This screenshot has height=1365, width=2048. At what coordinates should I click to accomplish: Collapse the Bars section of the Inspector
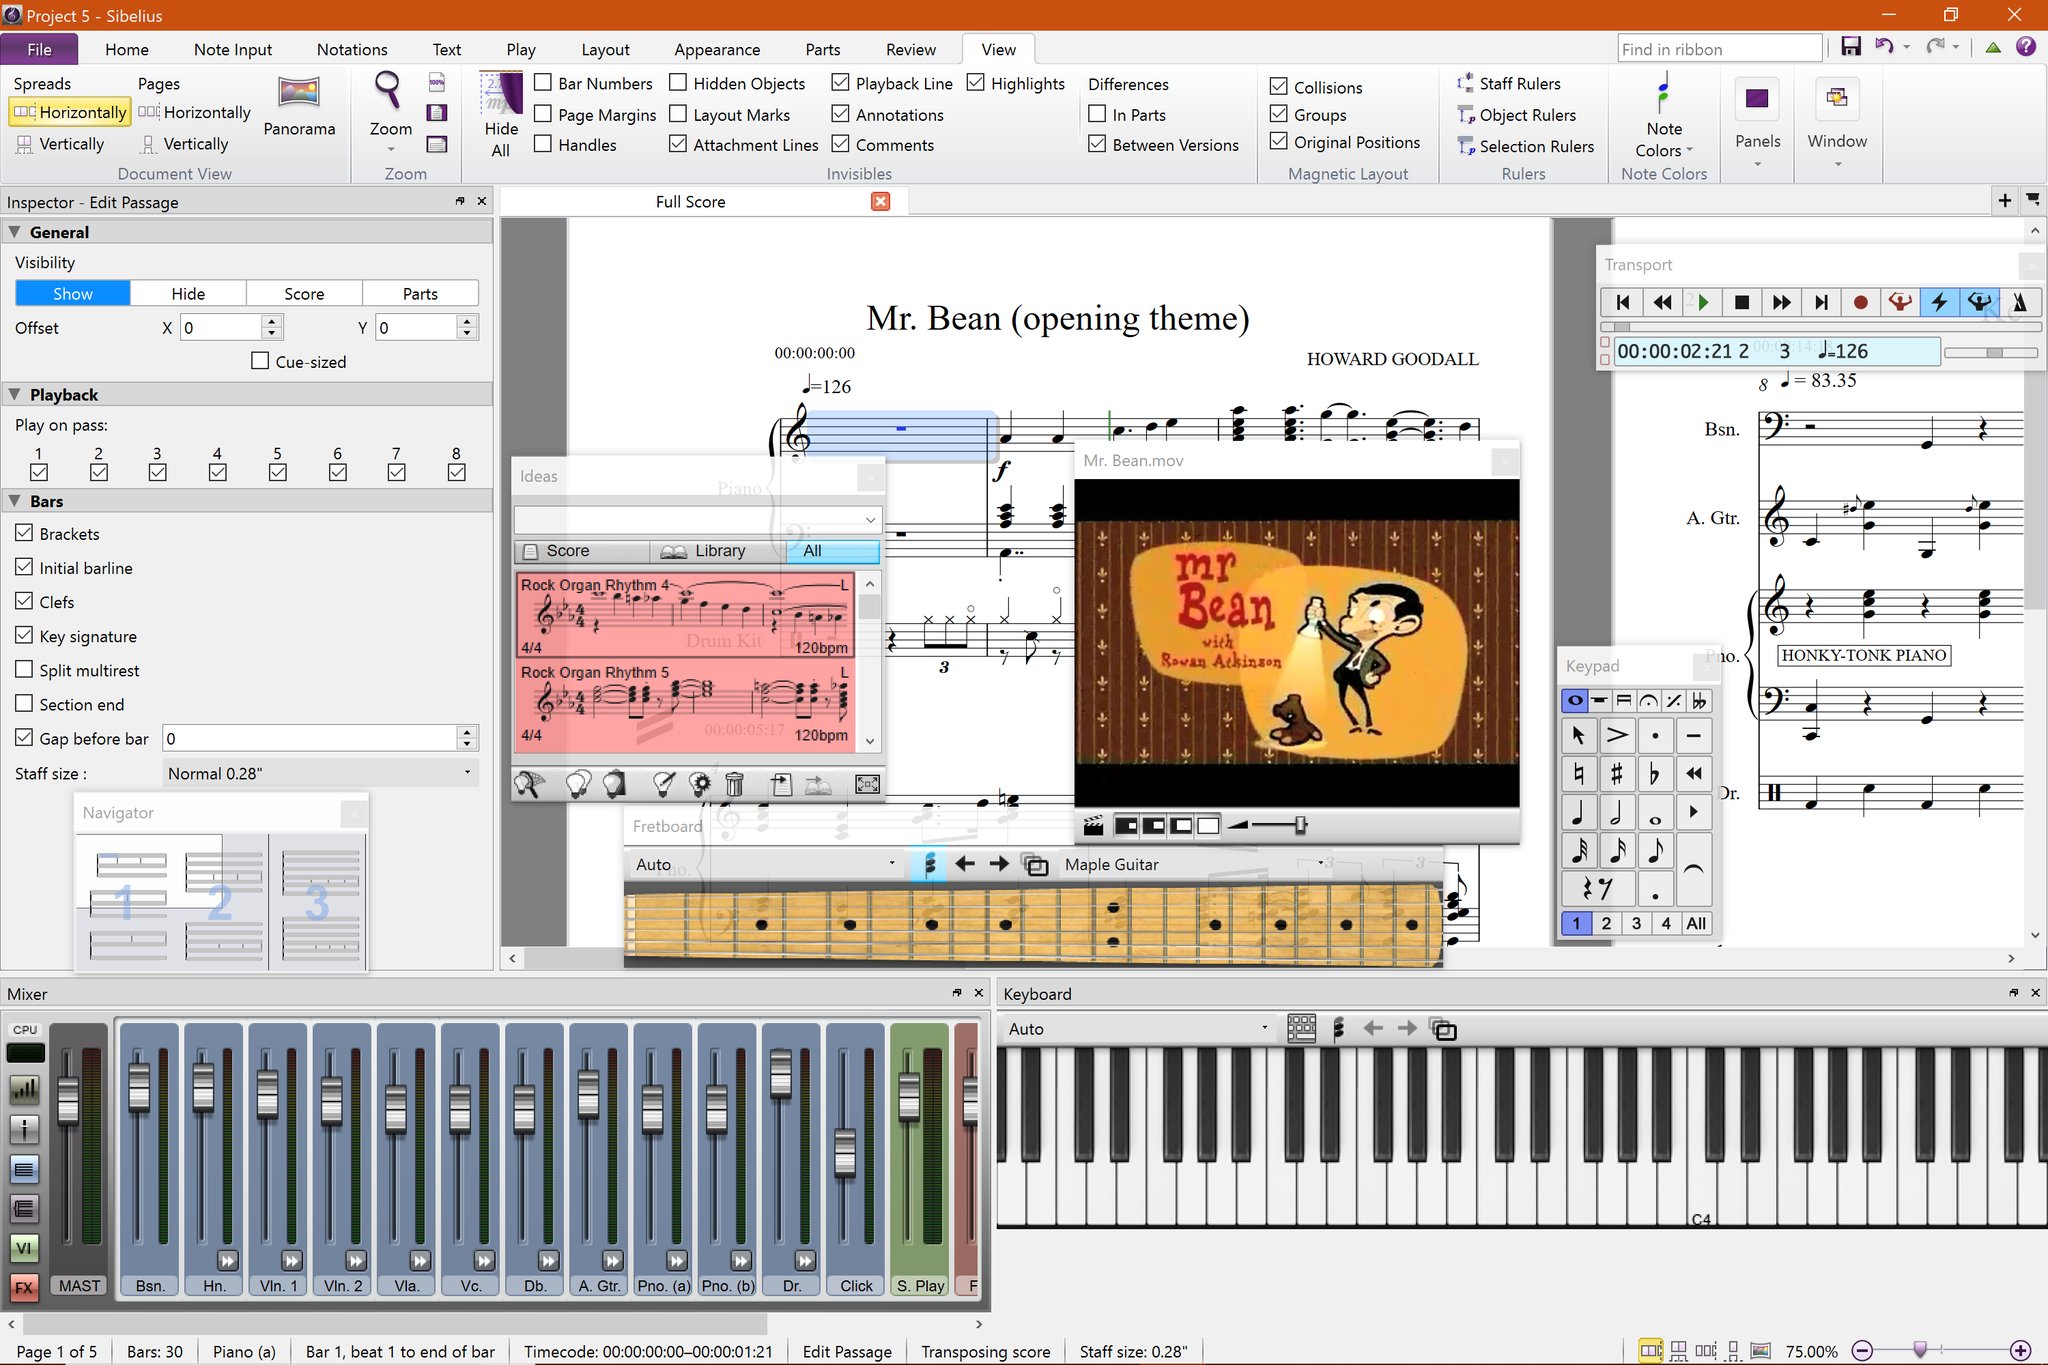pyautogui.click(x=14, y=501)
